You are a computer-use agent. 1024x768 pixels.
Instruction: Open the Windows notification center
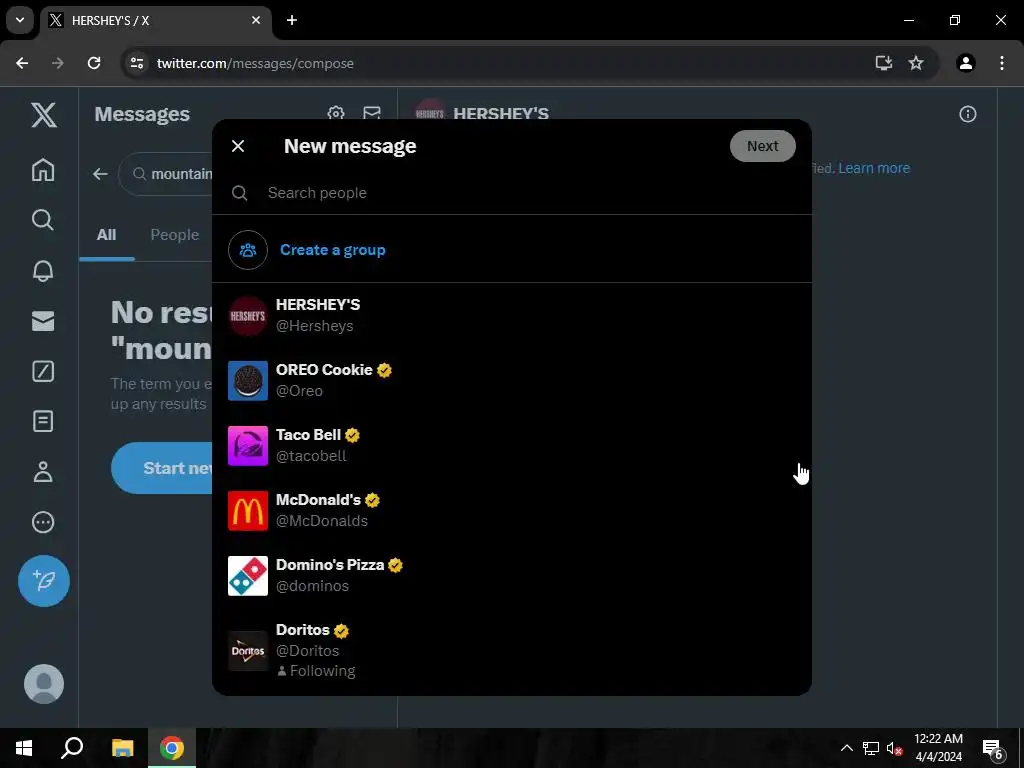pos(992,748)
